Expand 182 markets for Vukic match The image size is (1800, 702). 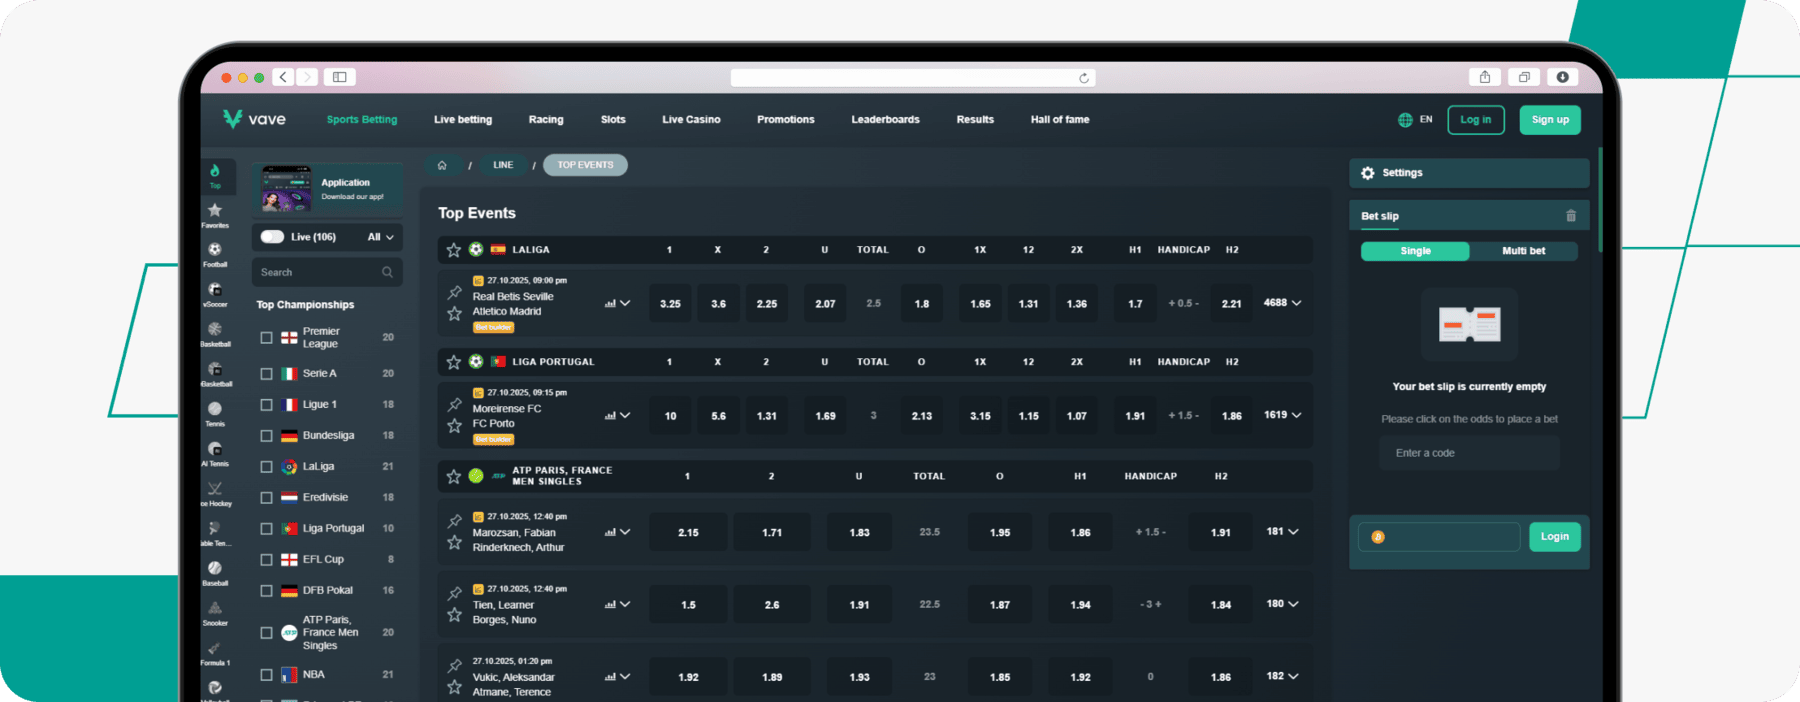1282,676
